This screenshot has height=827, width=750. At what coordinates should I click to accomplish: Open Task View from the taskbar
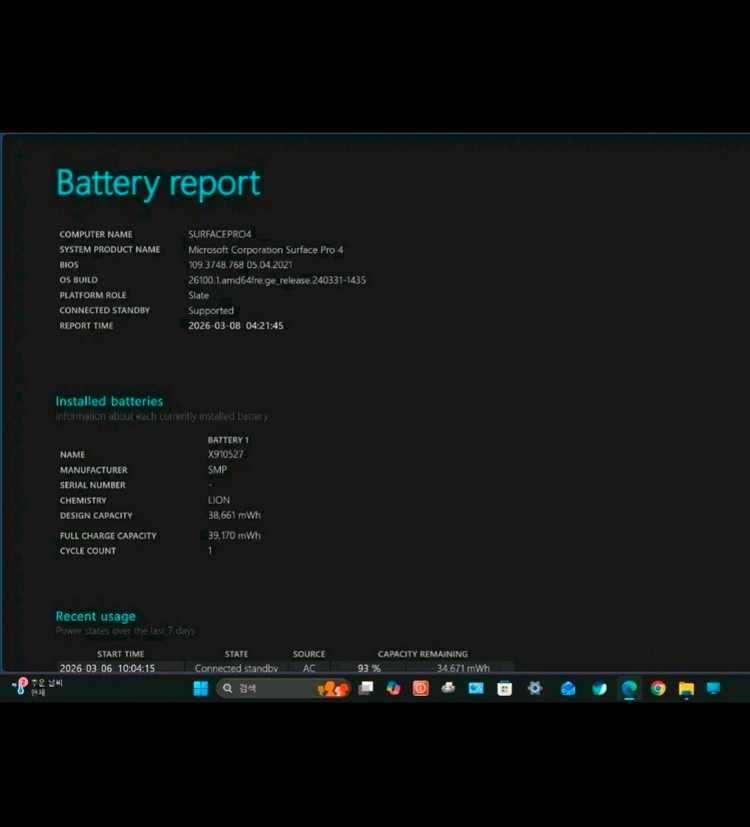pyautogui.click(x=366, y=688)
